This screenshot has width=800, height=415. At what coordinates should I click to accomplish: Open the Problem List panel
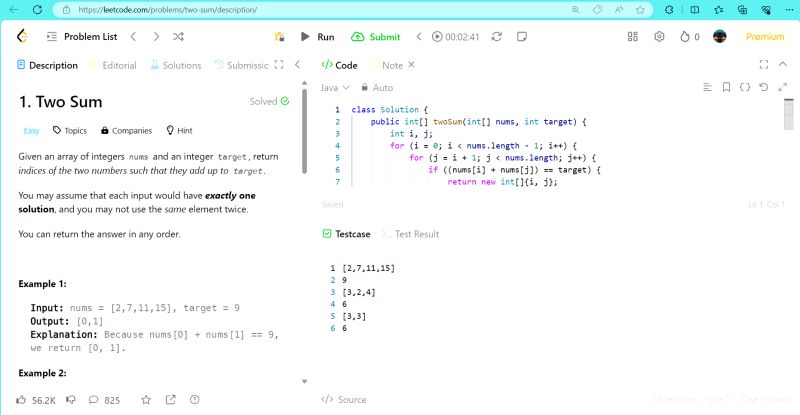[82, 37]
